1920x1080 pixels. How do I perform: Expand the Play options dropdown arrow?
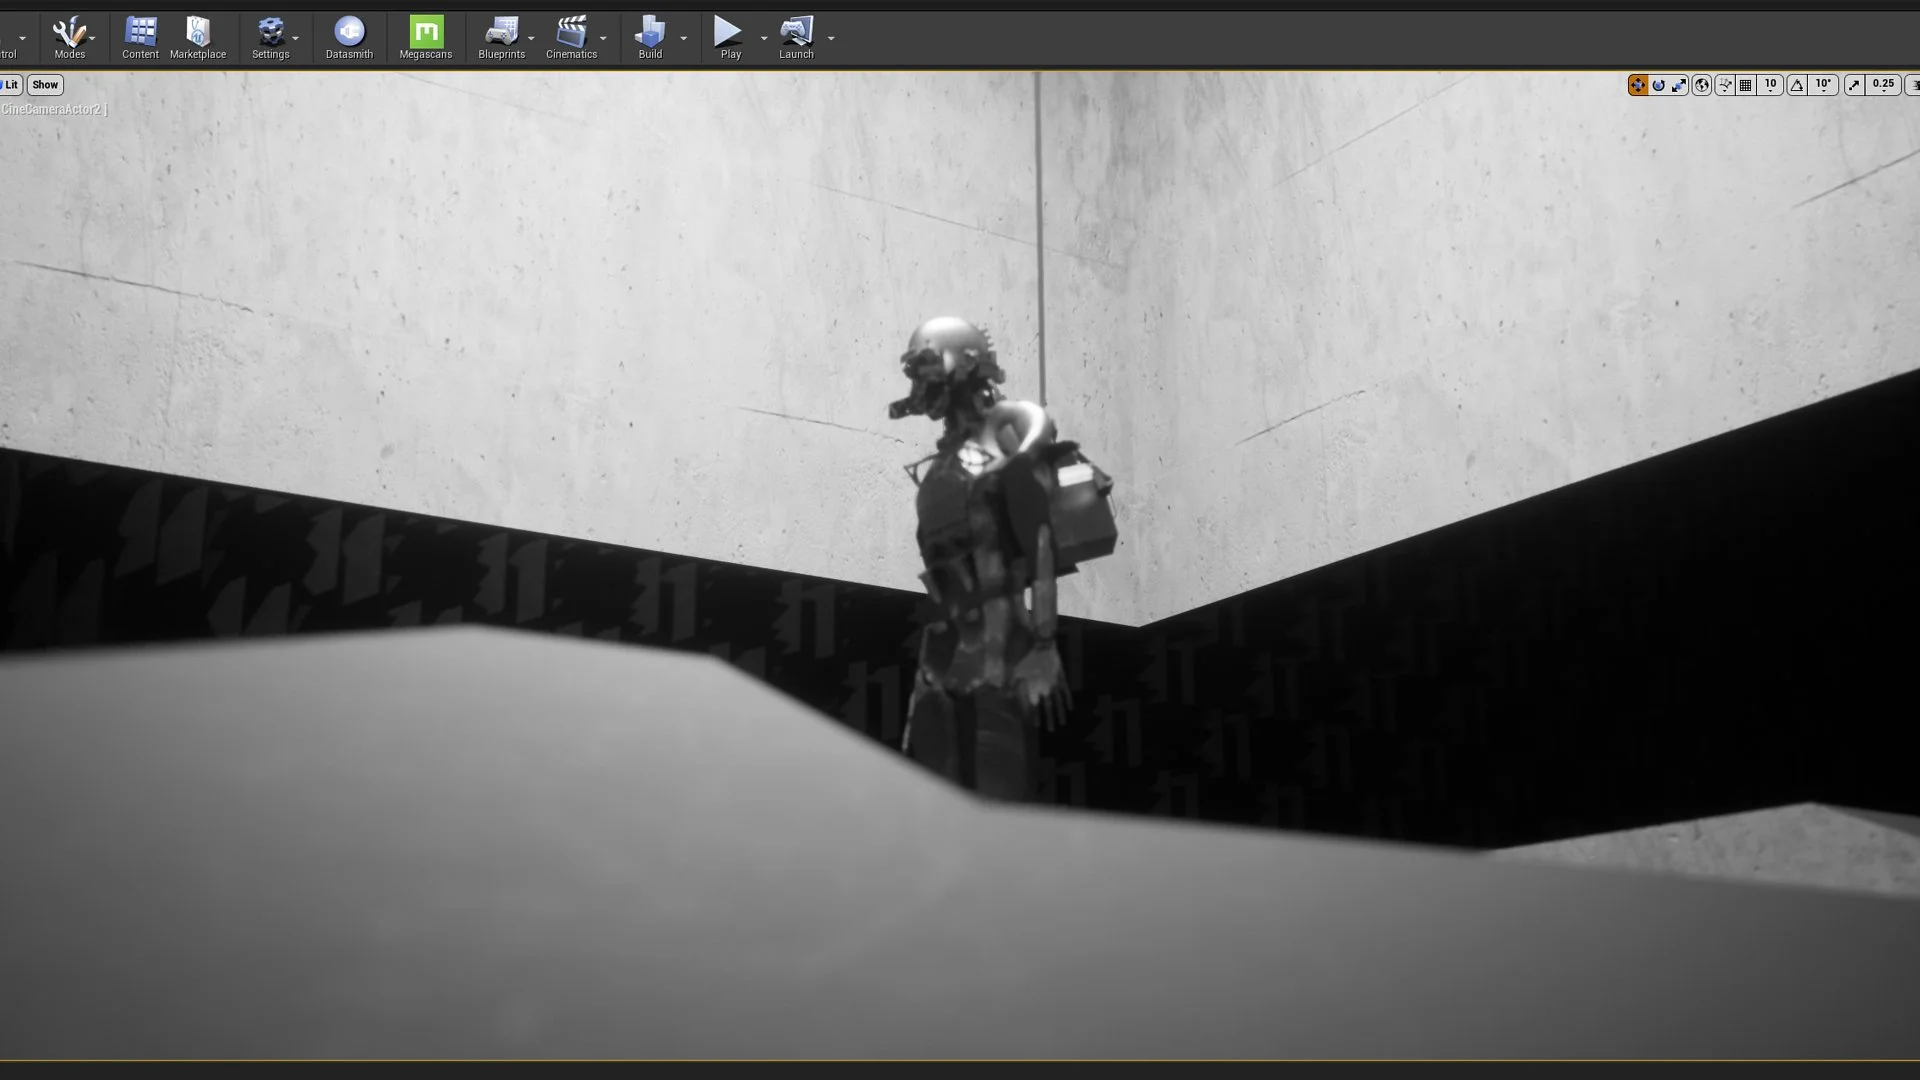point(764,38)
